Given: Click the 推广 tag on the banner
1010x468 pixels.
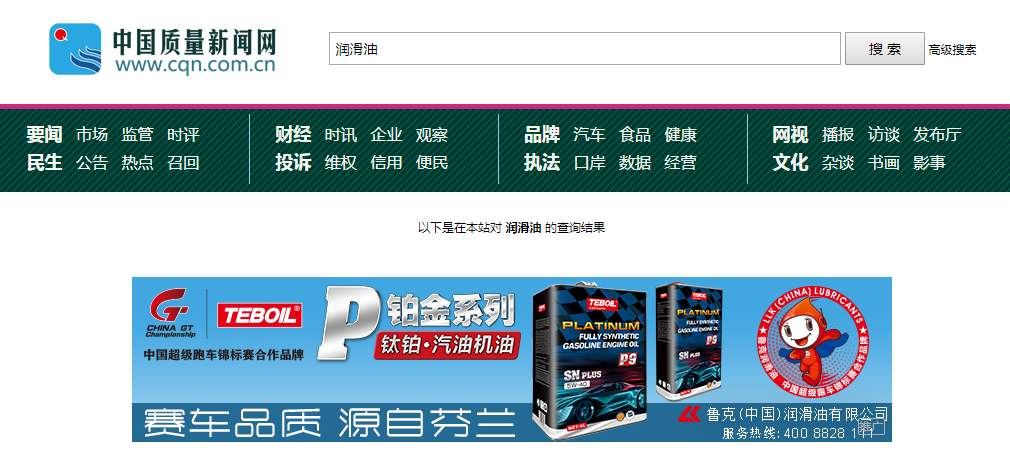Looking at the screenshot, I should coord(872,427).
